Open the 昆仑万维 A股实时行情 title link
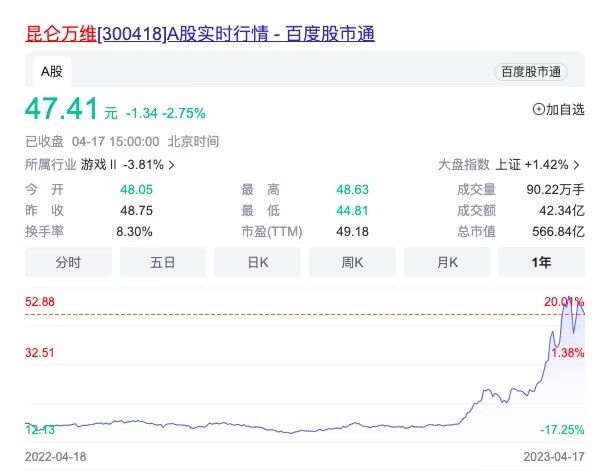The height and width of the screenshot is (472, 615). 200,34
